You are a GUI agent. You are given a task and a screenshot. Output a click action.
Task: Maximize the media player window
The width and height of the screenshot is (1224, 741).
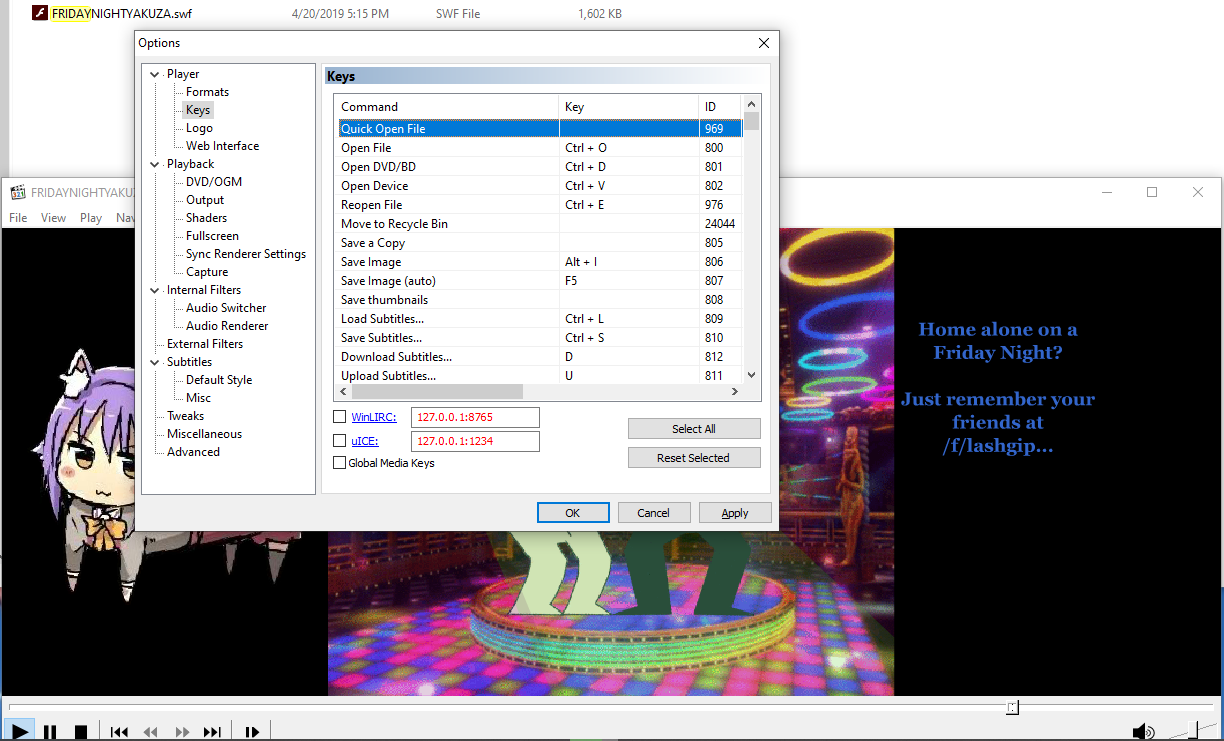[x=1152, y=192]
